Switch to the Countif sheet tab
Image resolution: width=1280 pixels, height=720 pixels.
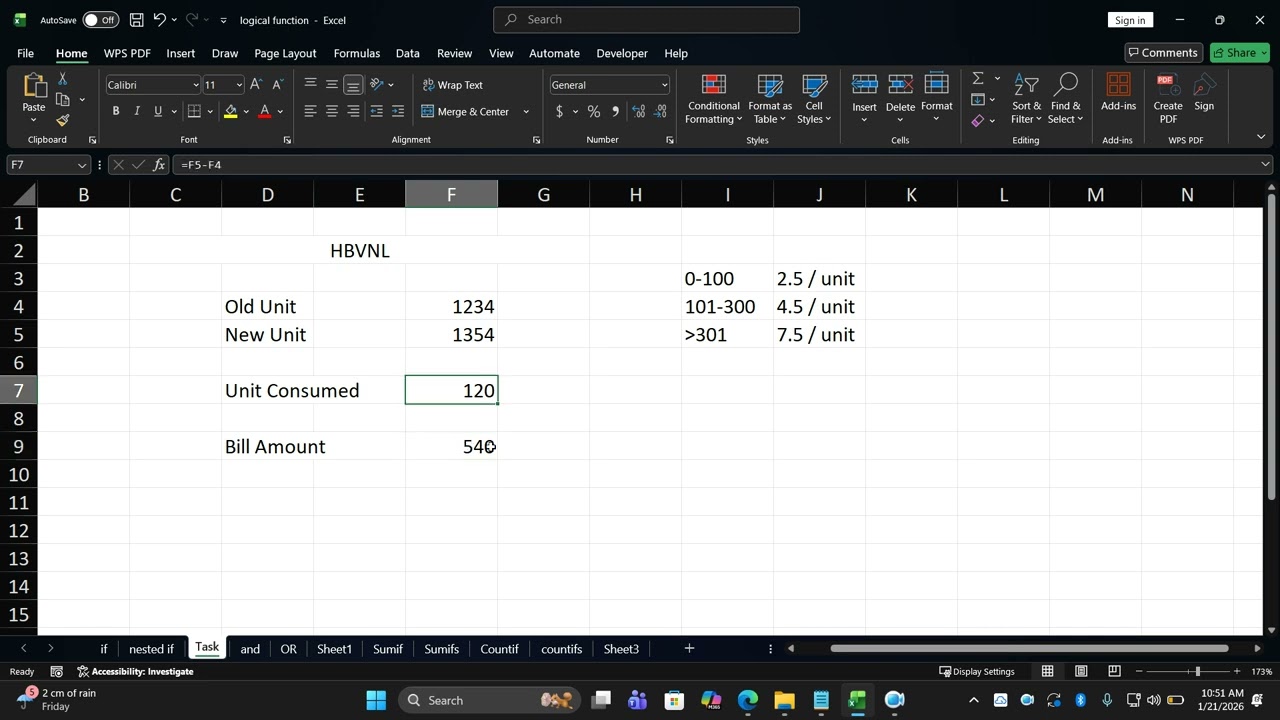(x=499, y=649)
